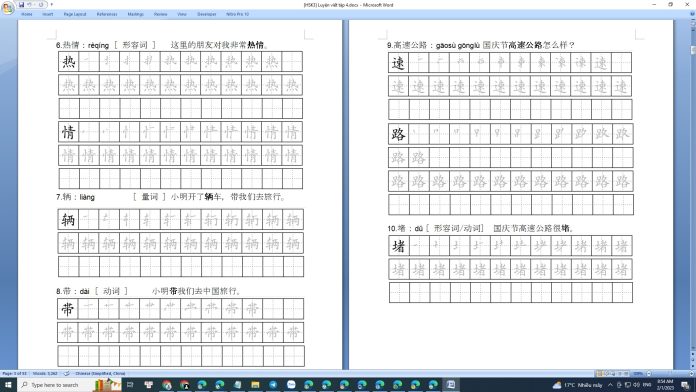
Task: Open the notification center icon
Action: [686, 385]
